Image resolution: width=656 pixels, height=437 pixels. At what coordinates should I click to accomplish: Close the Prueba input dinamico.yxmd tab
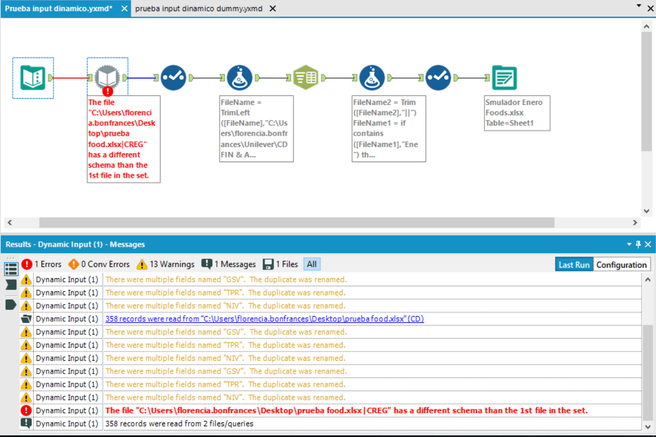pos(124,8)
